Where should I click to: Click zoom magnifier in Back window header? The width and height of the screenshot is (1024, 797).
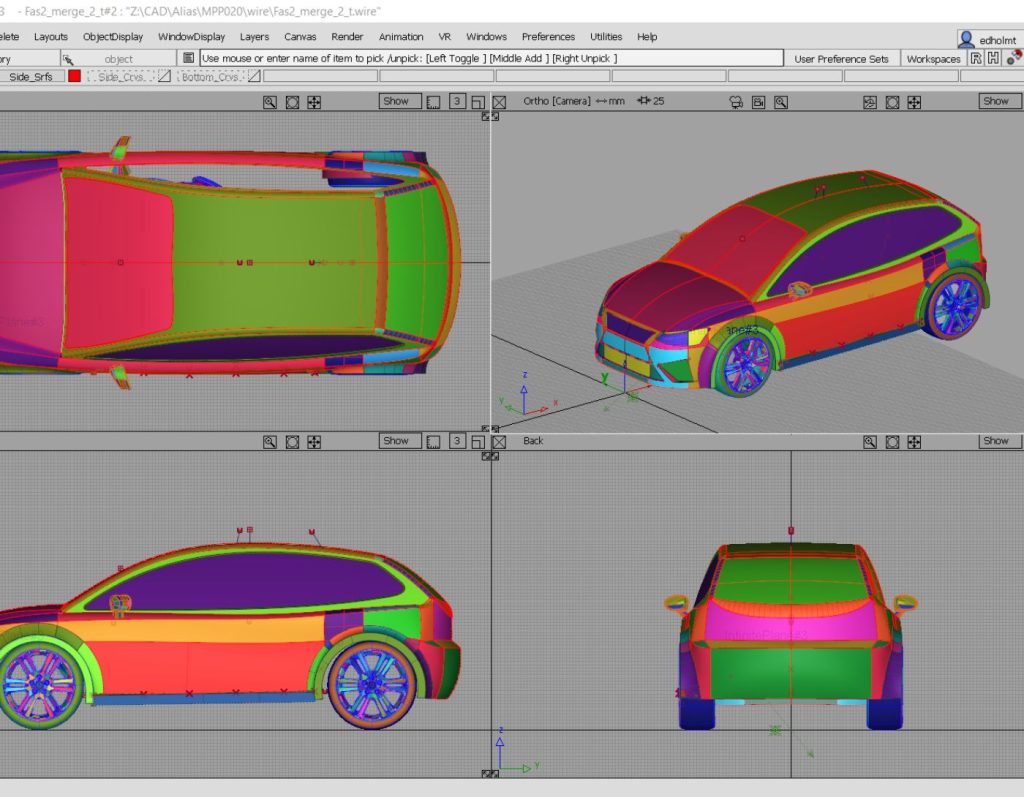(870, 442)
